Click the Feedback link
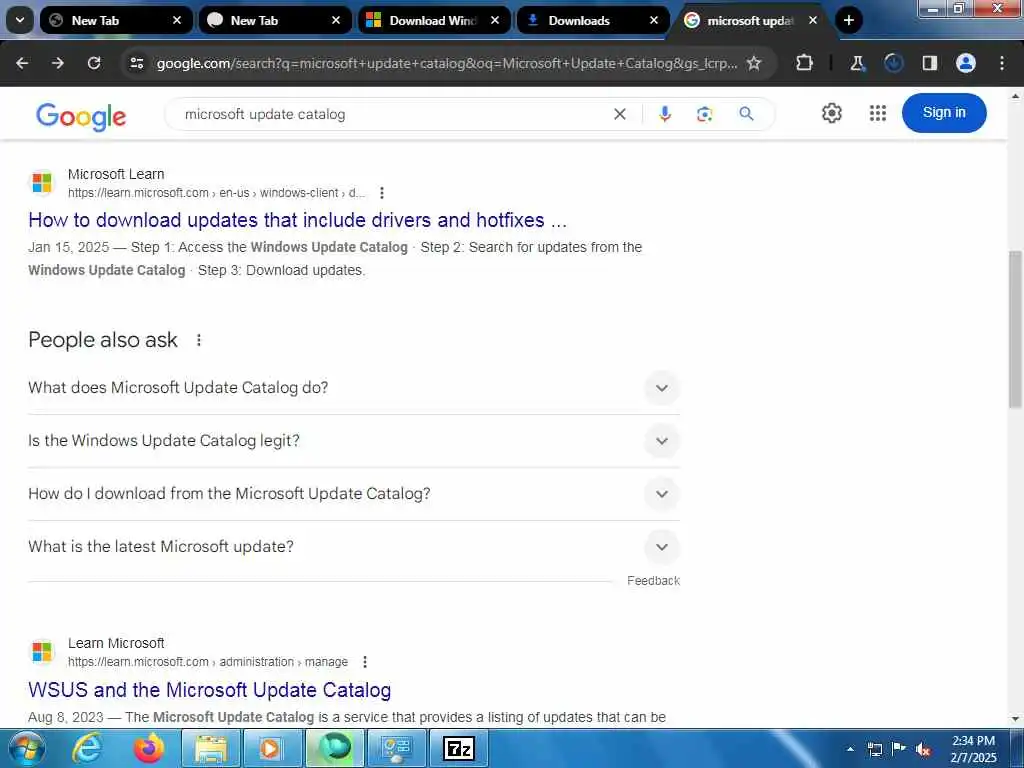Image resolution: width=1024 pixels, height=768 pixels. coord(653,581)
